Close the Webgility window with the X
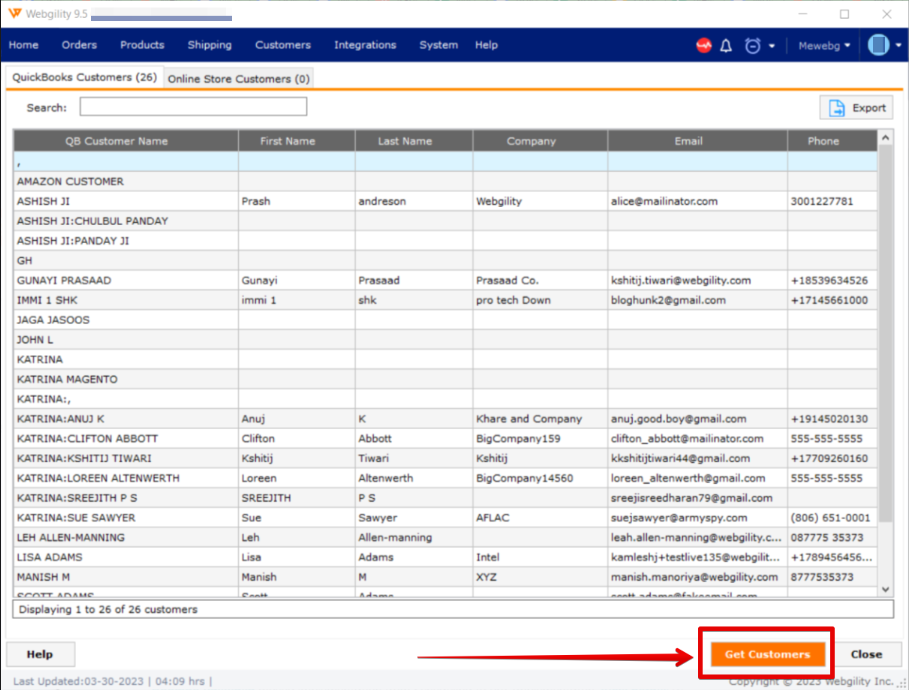909x690 pixels. (887, 14)
